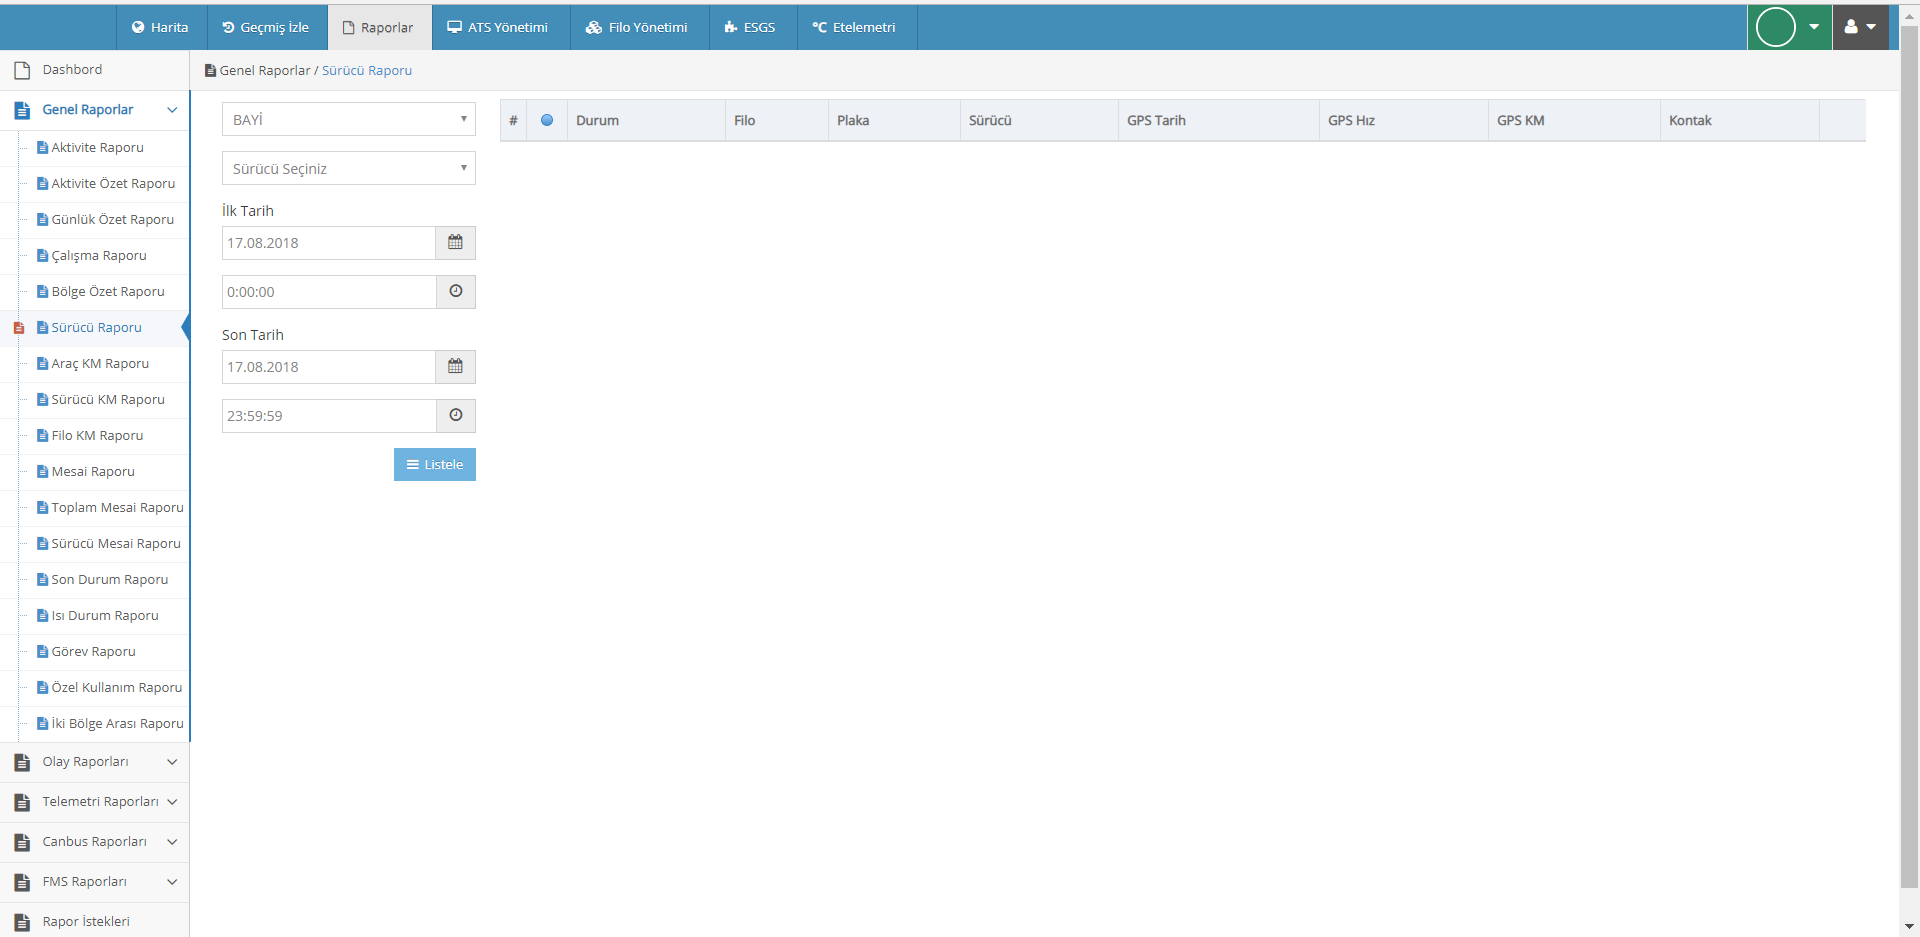Click the user profile icon
The image size is (1920, 937).
1851,27
